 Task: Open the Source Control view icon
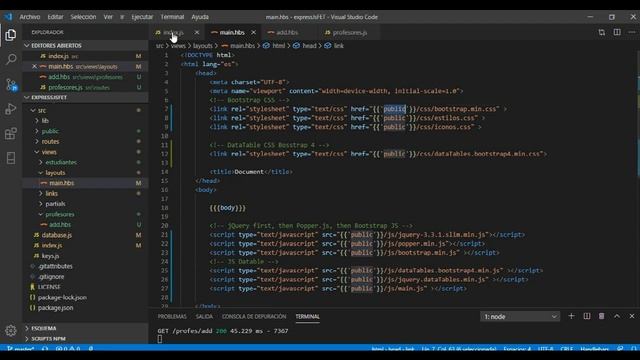pyautogui.click(x=11, y=84)
